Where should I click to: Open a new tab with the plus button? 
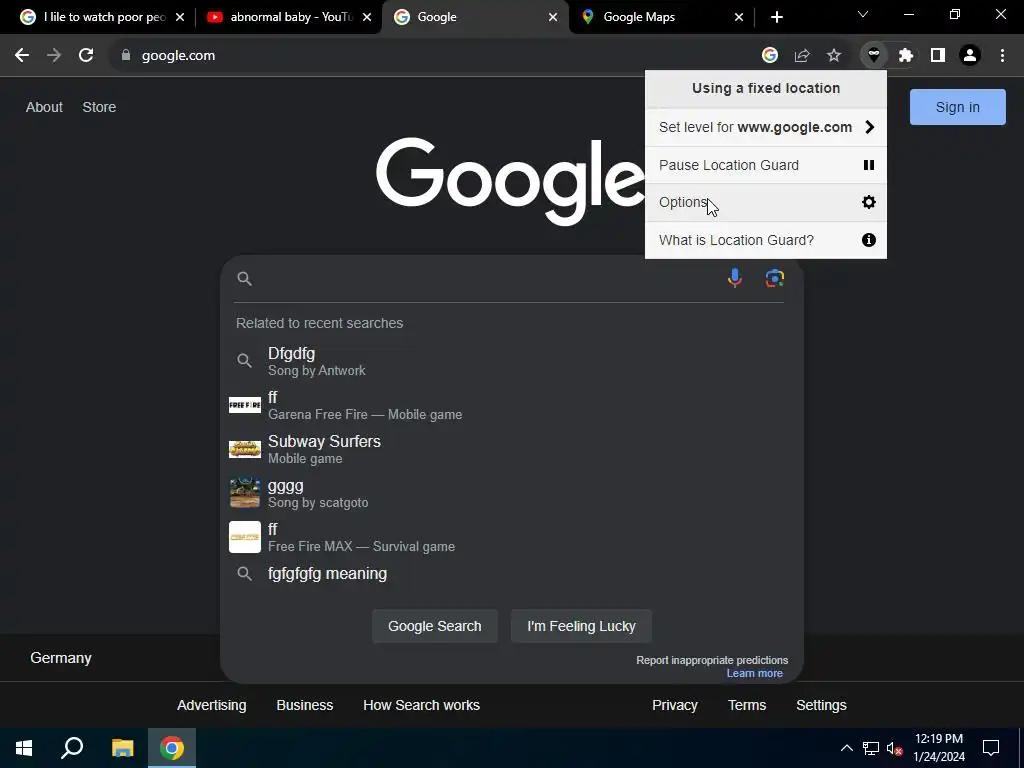(x=776, y=17)
